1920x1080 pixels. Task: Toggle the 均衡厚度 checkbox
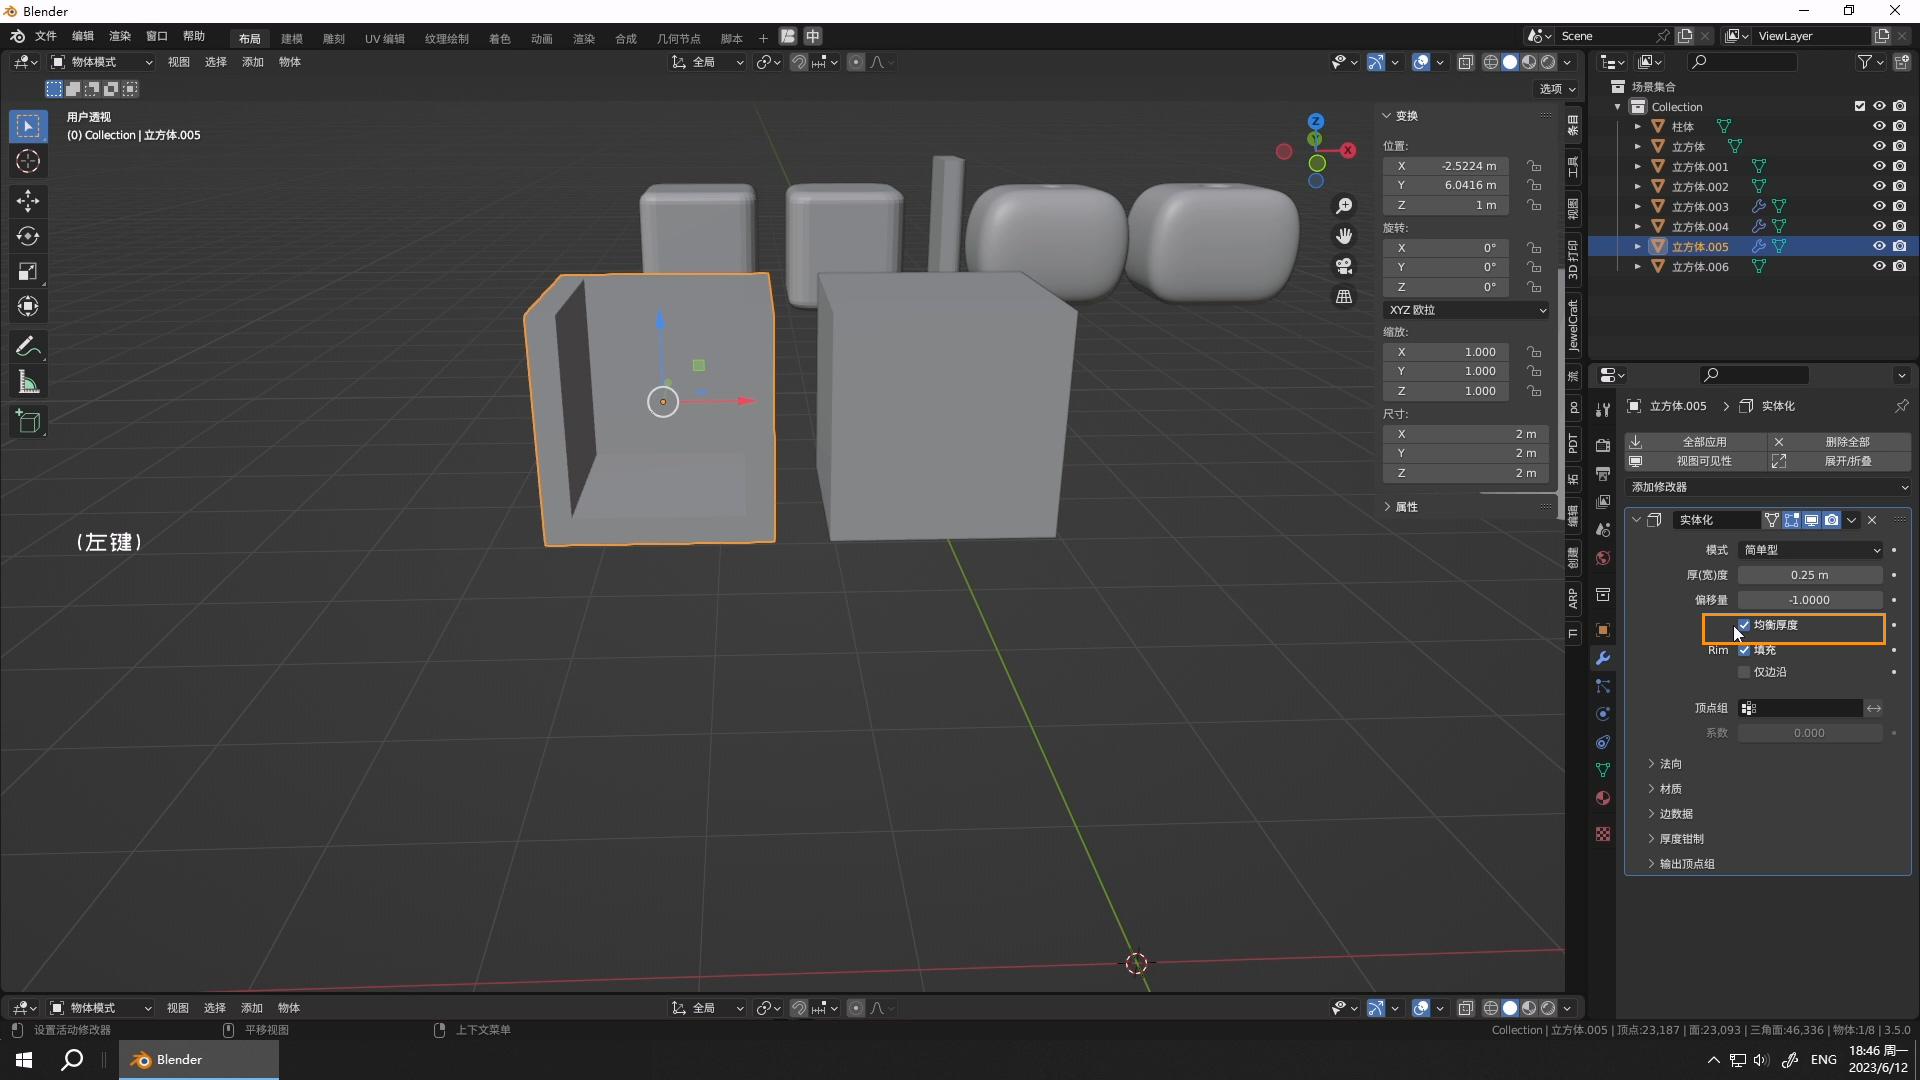1744,625
